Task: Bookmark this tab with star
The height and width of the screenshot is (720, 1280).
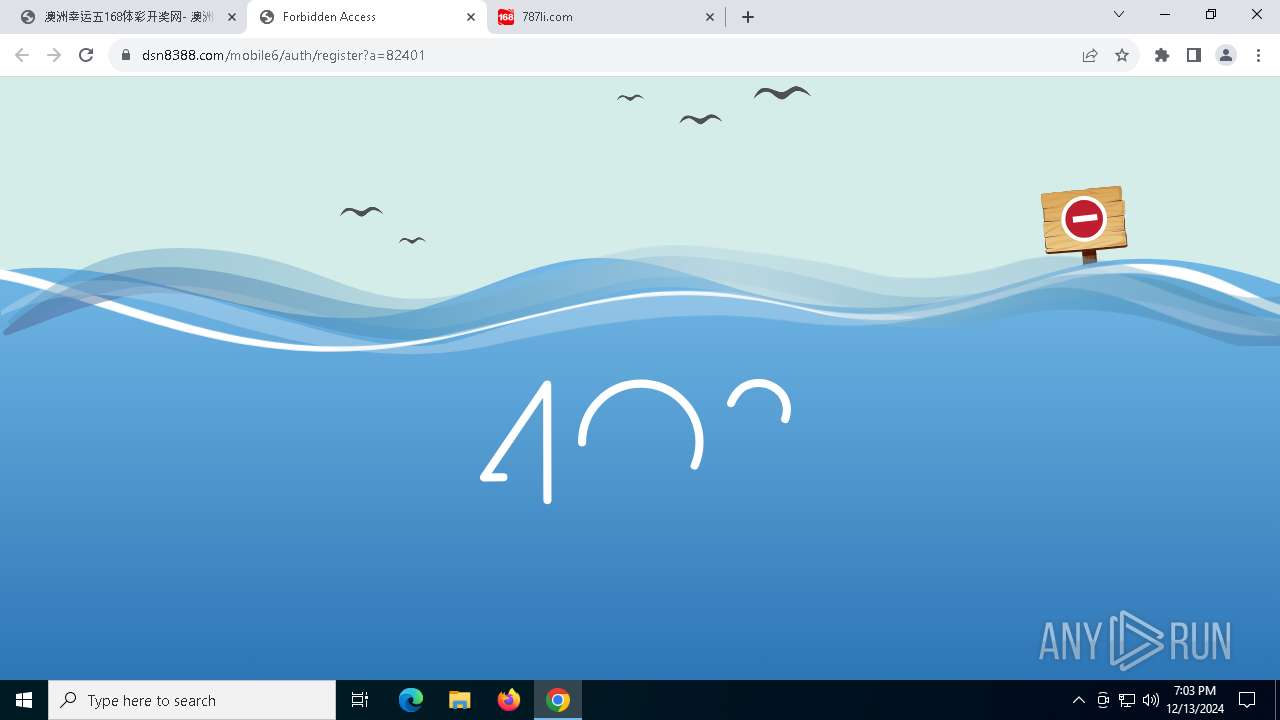Action: pyautogui.click(x=1122, y=55)
